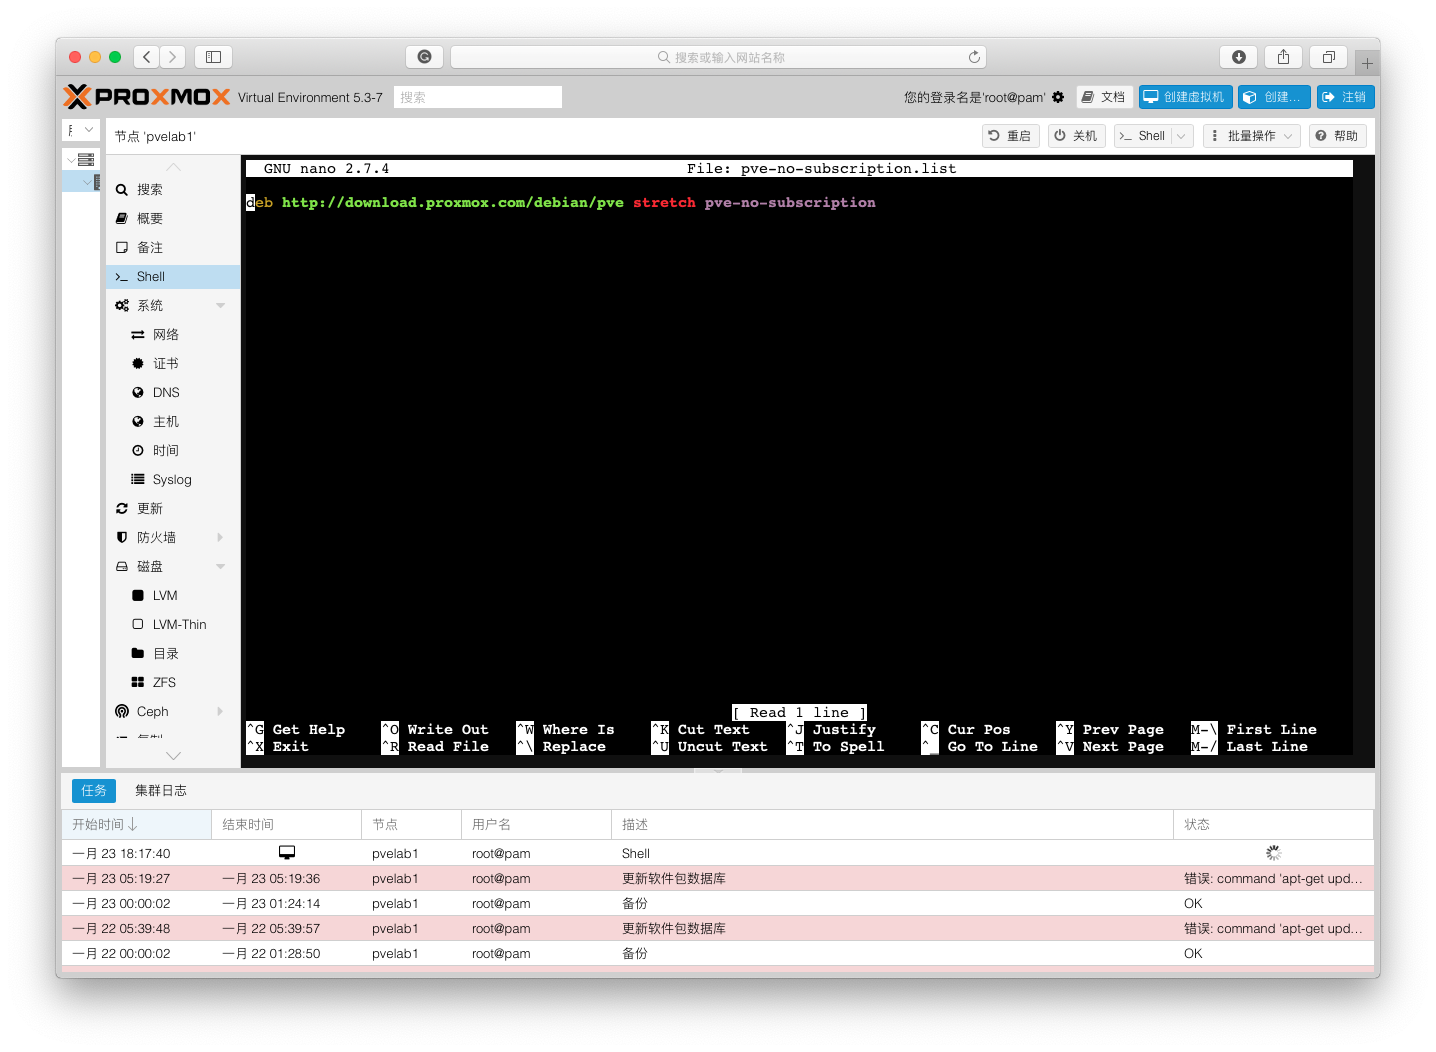The image size is (1436, 1052).
Task: Open ZFS item
Action: coord(172,683)
